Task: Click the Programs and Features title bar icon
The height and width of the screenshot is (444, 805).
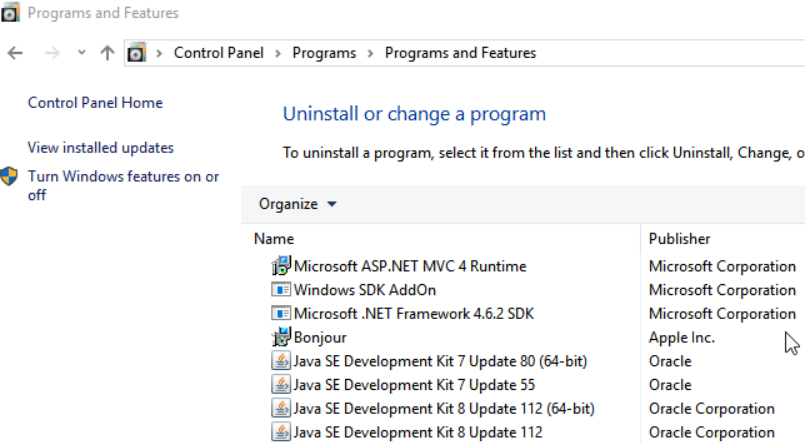Action: (x=10, y=12)
